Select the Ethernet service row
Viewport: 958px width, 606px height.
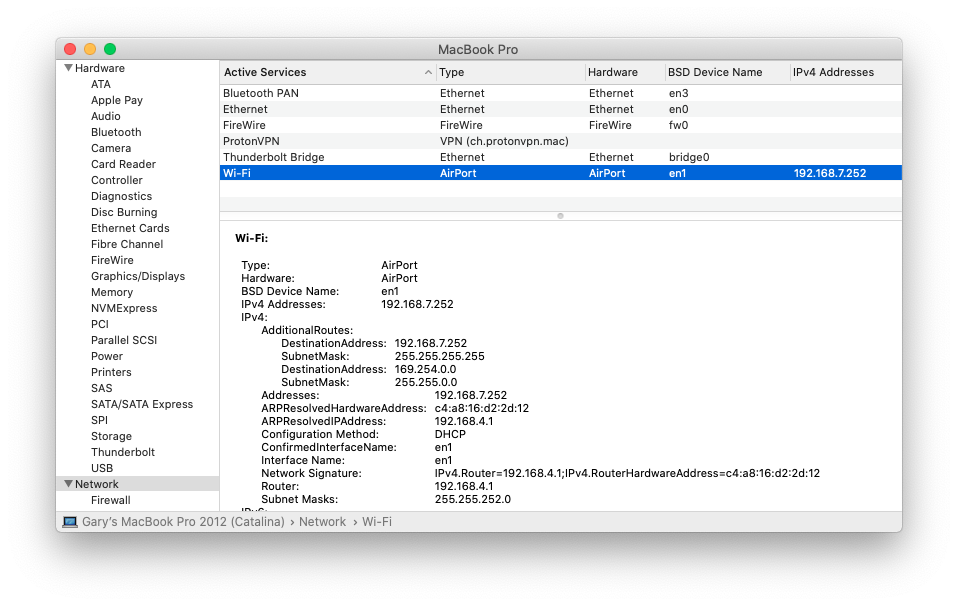click(x=560, y=109)
